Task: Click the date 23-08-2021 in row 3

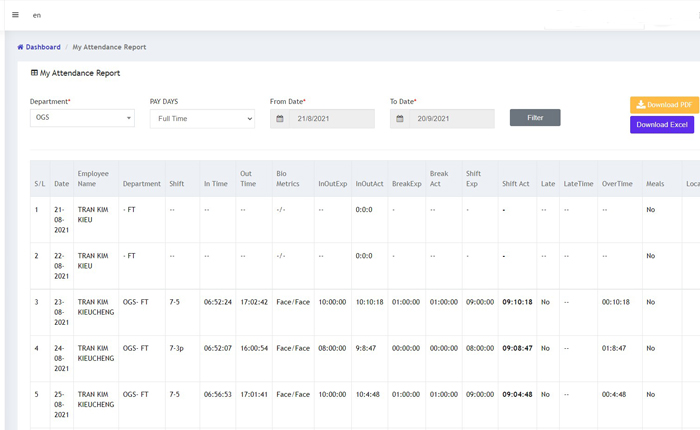Action: [x=62, y=312]
